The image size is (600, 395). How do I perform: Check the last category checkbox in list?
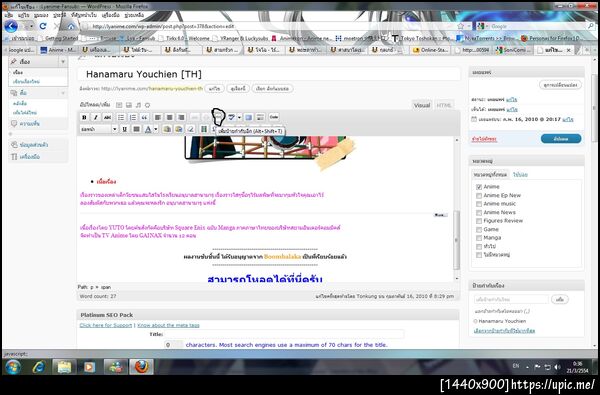pos(479,255)
